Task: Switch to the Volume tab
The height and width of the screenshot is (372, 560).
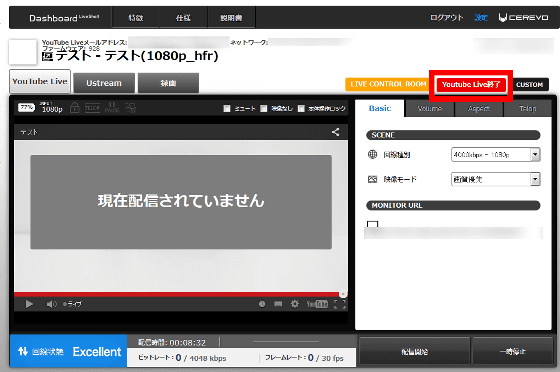Action: coord(430,109)
